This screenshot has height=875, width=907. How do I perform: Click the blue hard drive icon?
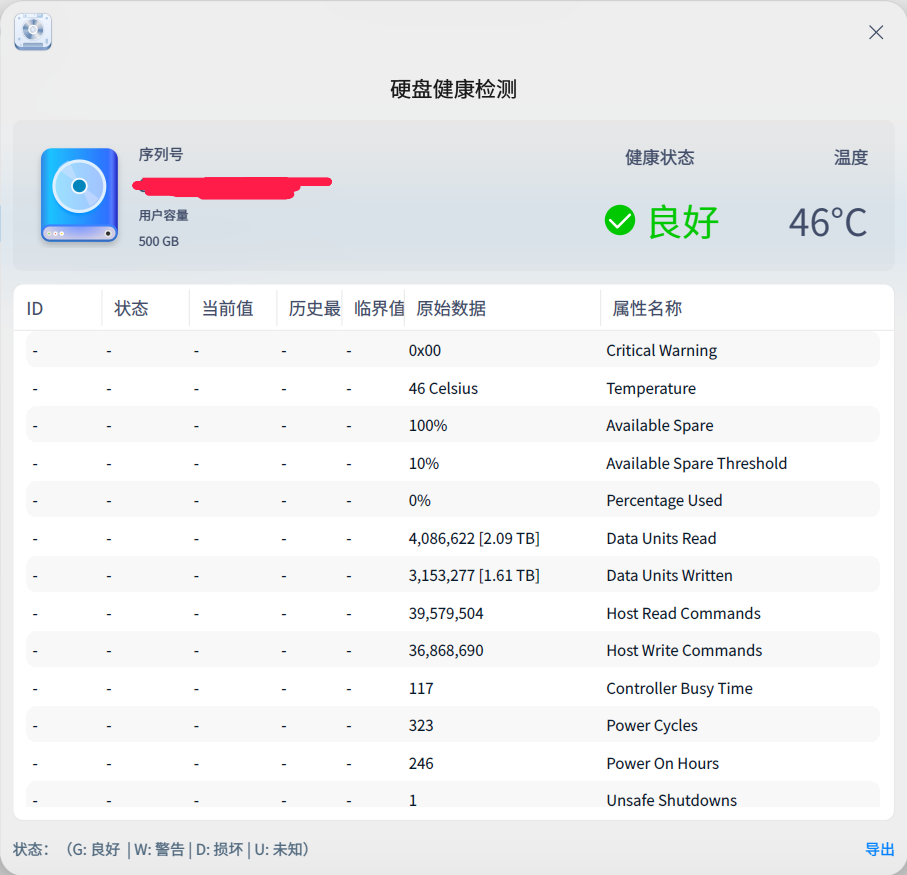coord(79,195)
